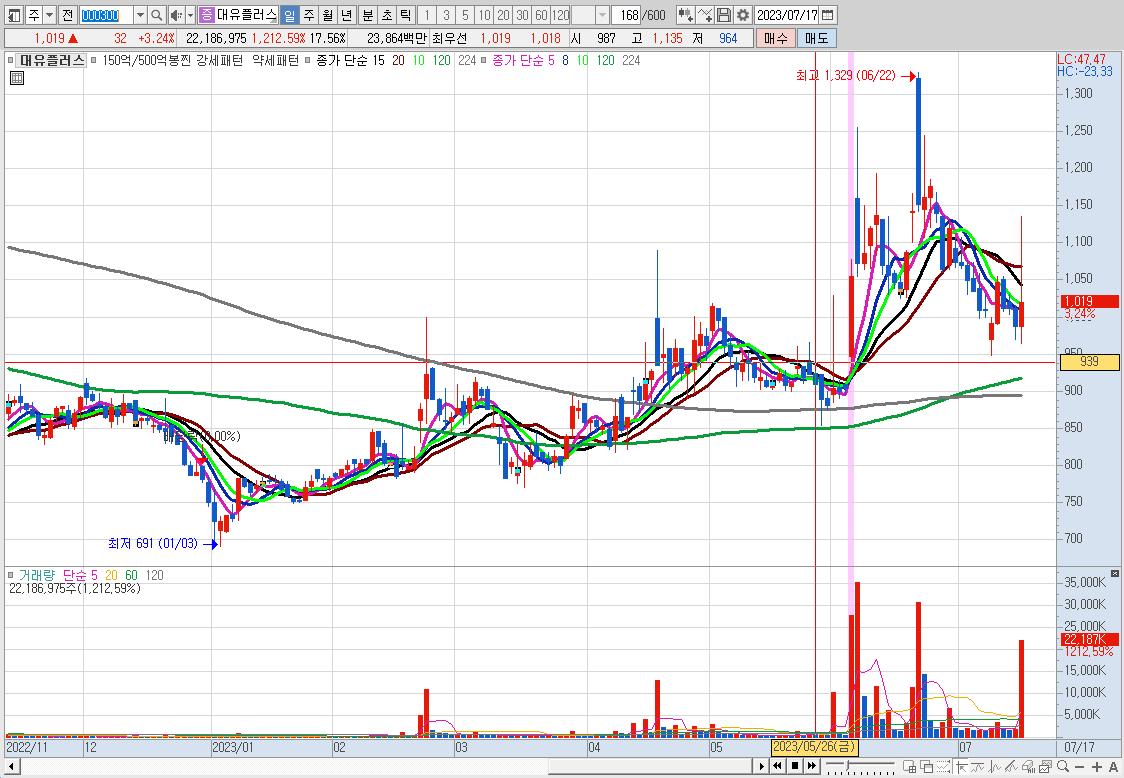Open the speaker options dropdown arrow
The height and width of the screenshot is (778, 1124).
coord(190,14)
